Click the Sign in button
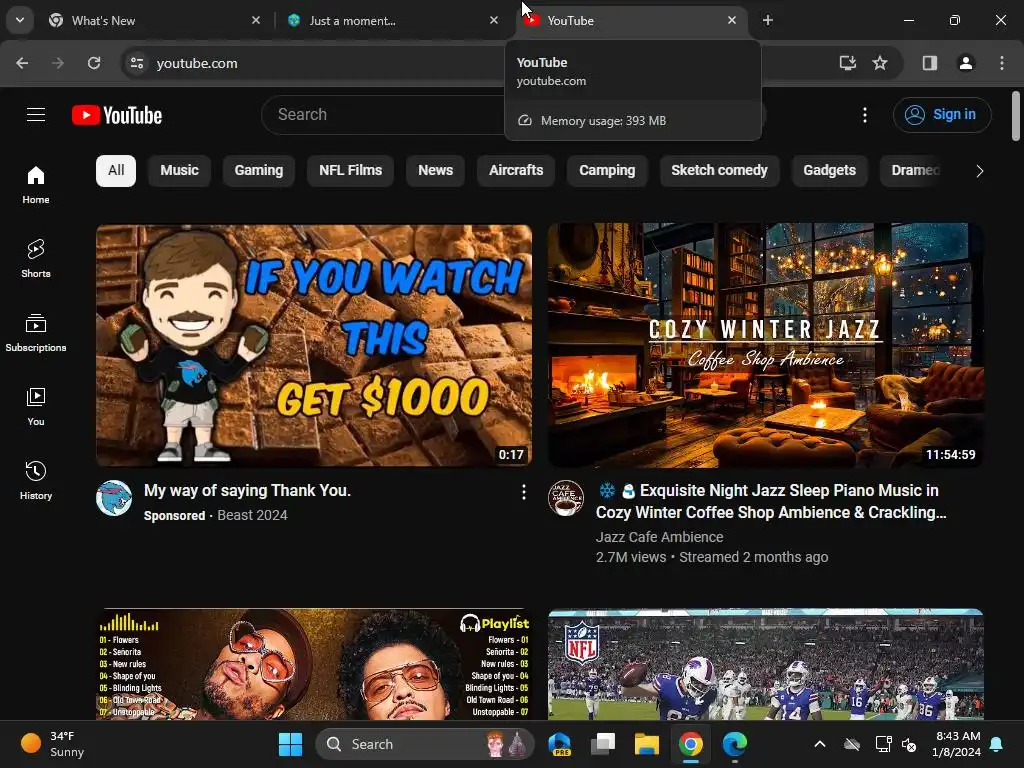 click(x=942, y=115)
